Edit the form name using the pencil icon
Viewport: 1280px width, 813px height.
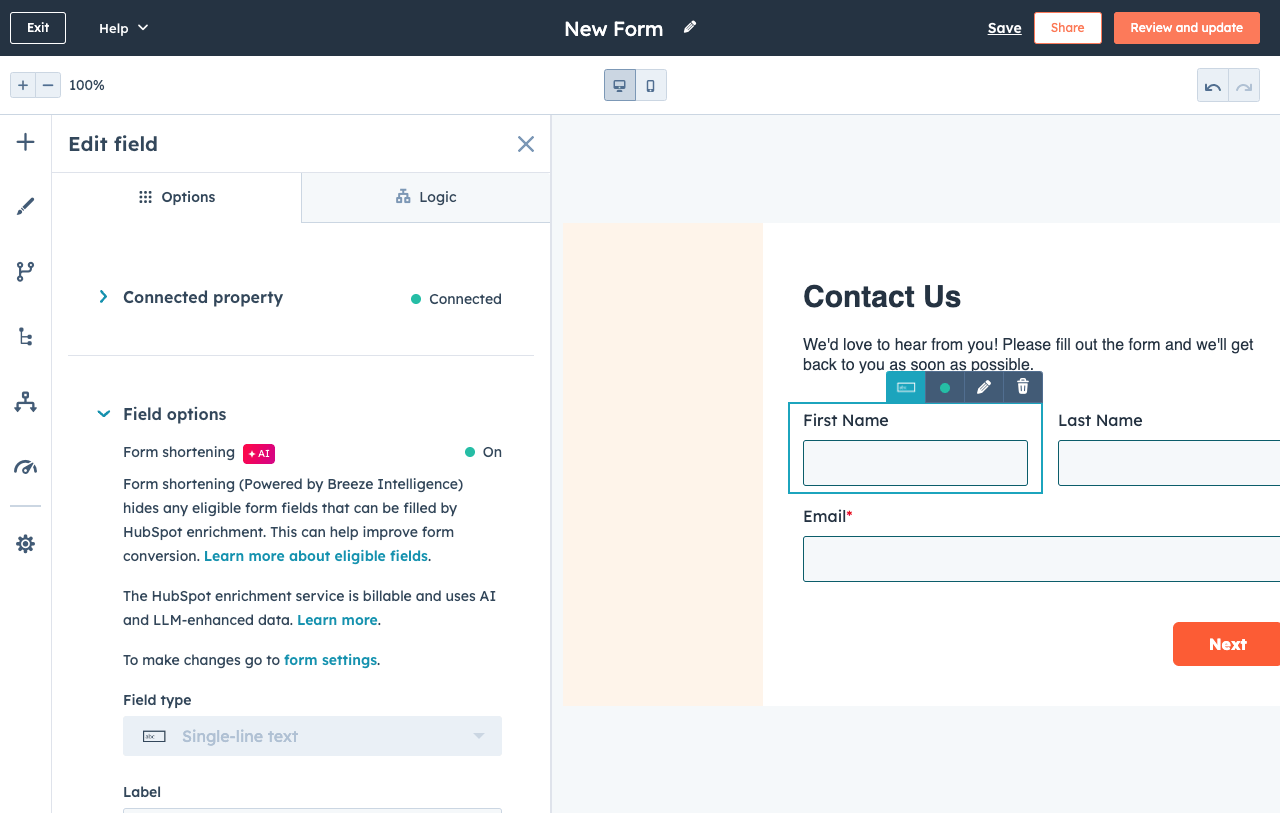(689, 27)
